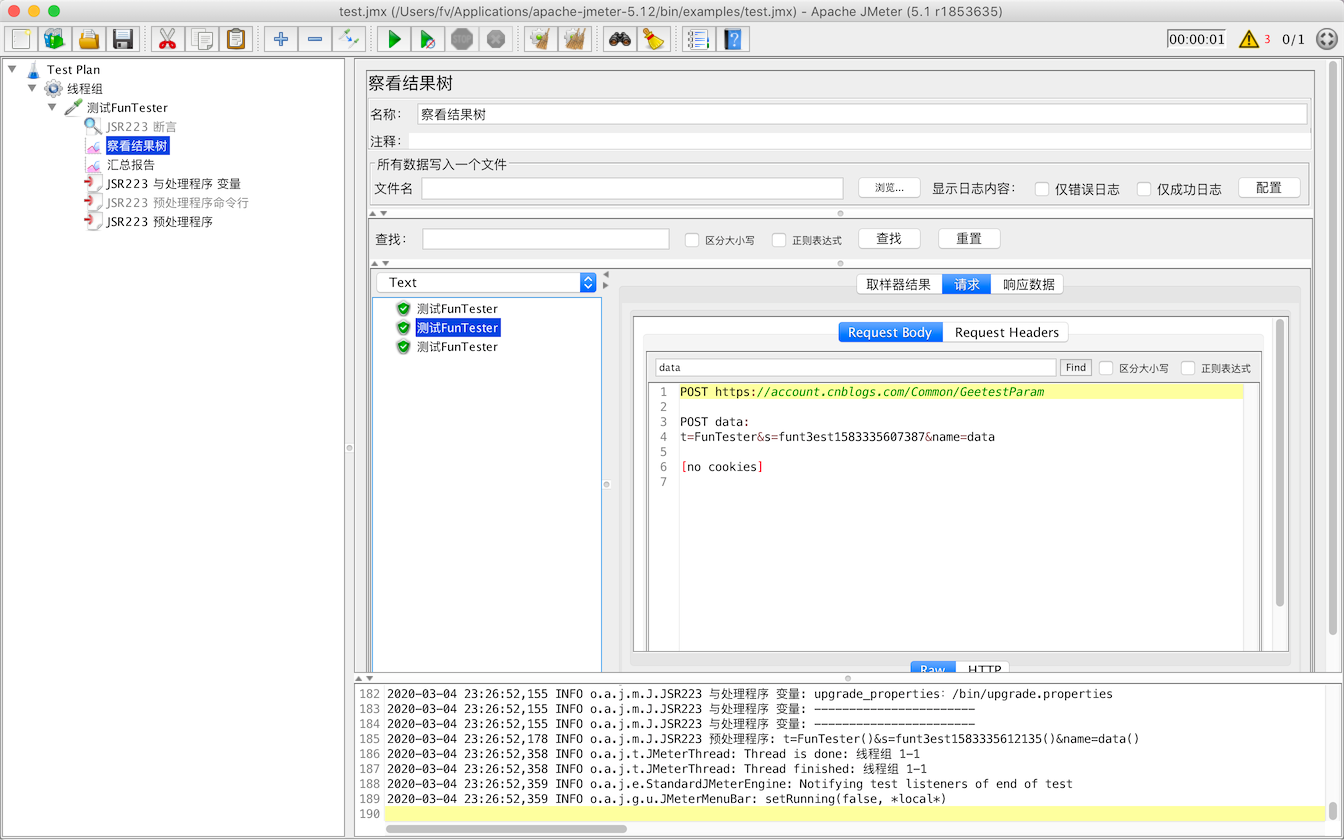Switch to the 取样器结果 tab
Image resolution: width=1344 pixels, height=840 pixels.
899,284
